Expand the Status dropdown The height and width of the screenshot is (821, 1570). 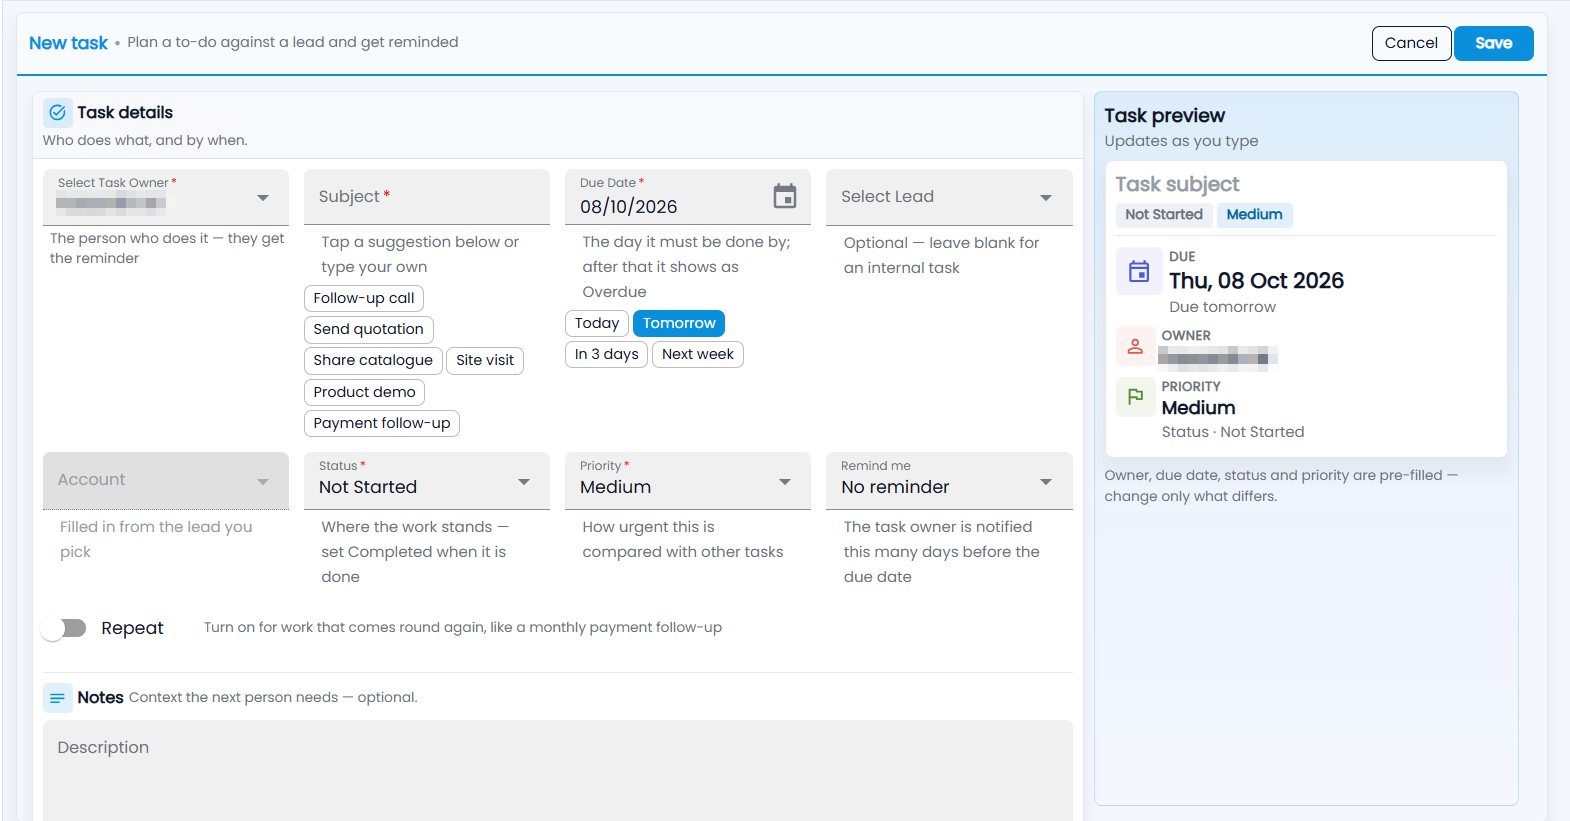pos(427,481)
